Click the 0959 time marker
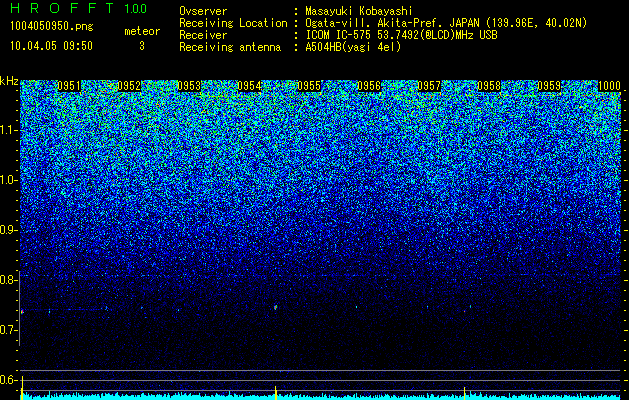Screen dimensions: 629x400 tap(549, 86)
